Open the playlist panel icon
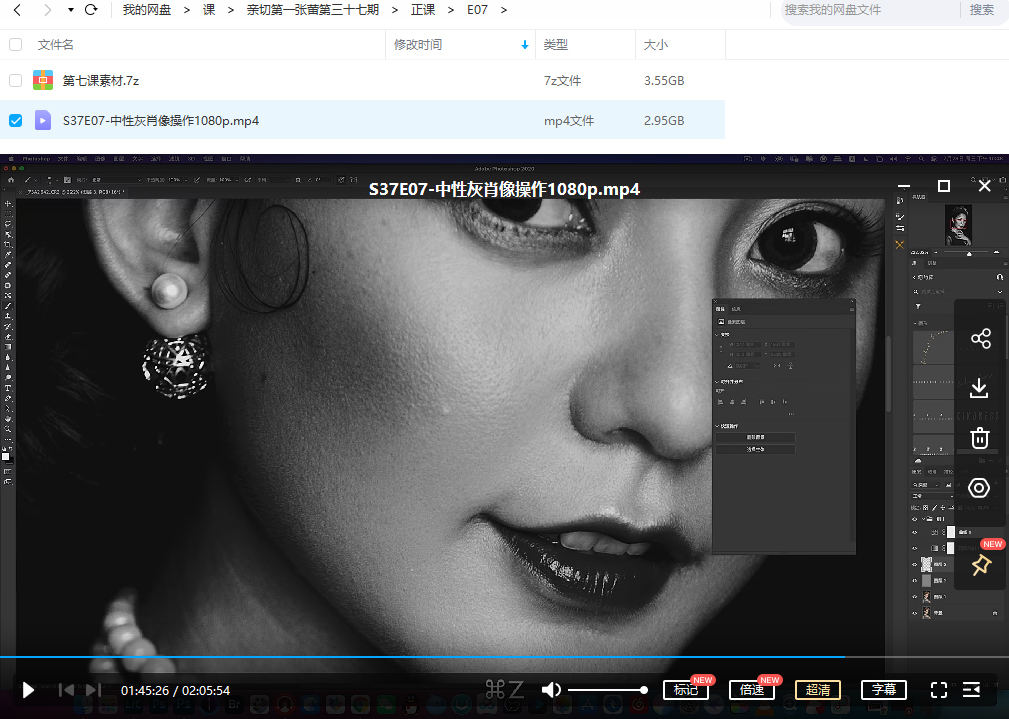The width and height of the screenshot is (1009, 719). pos(971,690)
